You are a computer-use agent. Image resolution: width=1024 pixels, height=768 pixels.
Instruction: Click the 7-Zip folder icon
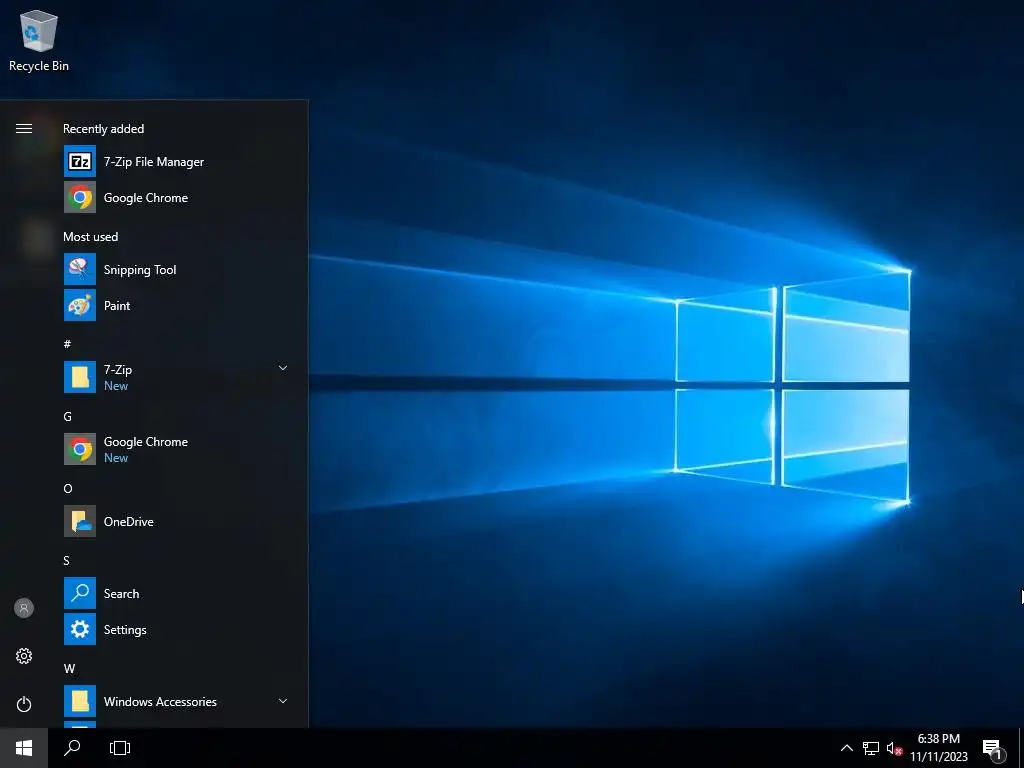80,377
